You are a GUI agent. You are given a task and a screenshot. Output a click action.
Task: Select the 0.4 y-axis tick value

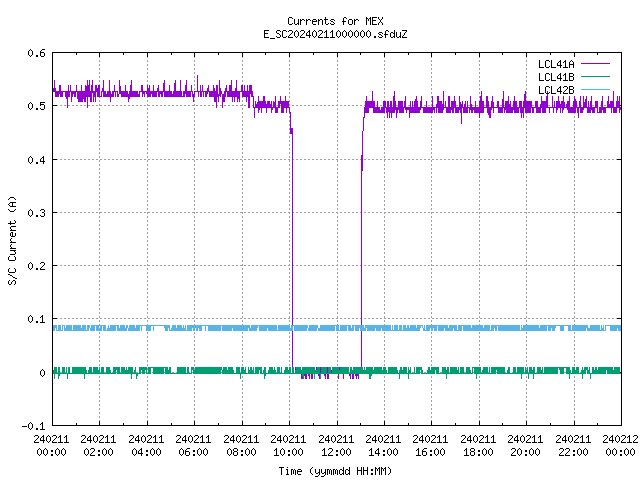point(37,160)
